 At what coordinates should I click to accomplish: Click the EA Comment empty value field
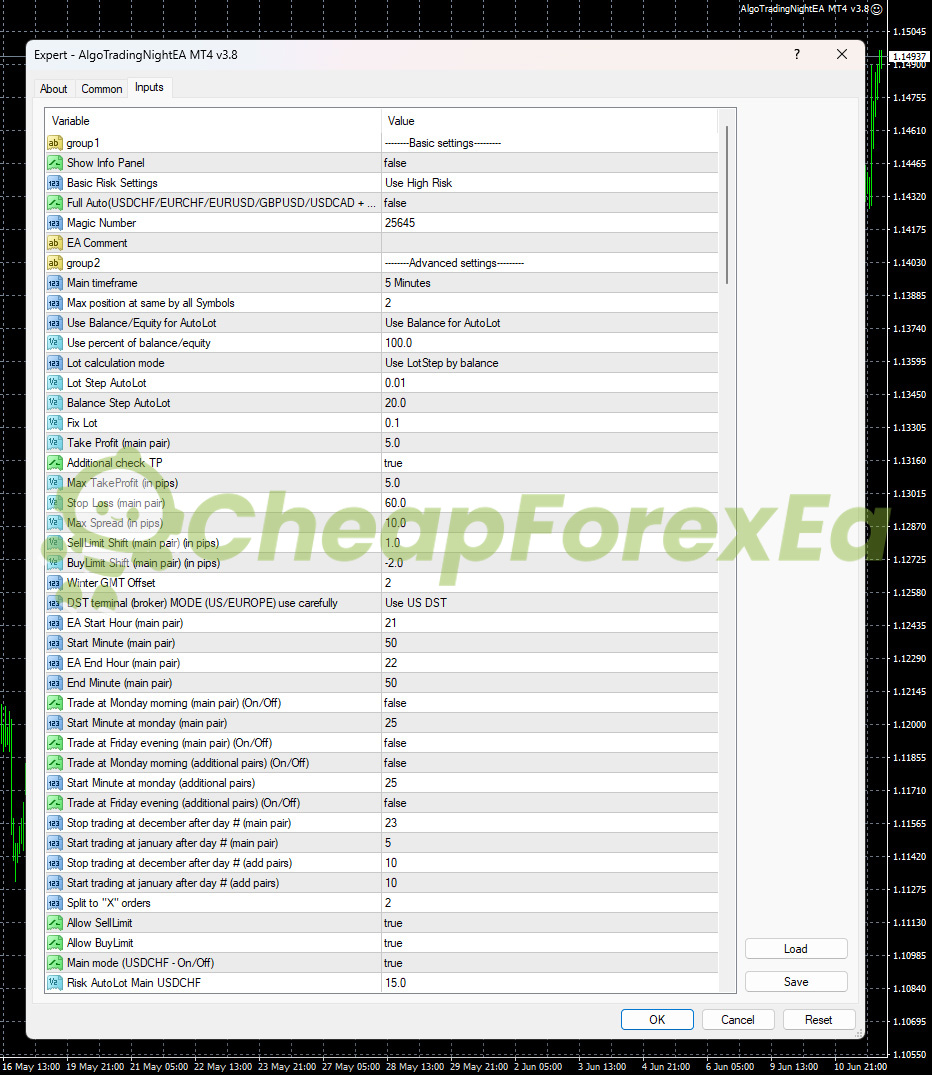click(x=549, y=243)
